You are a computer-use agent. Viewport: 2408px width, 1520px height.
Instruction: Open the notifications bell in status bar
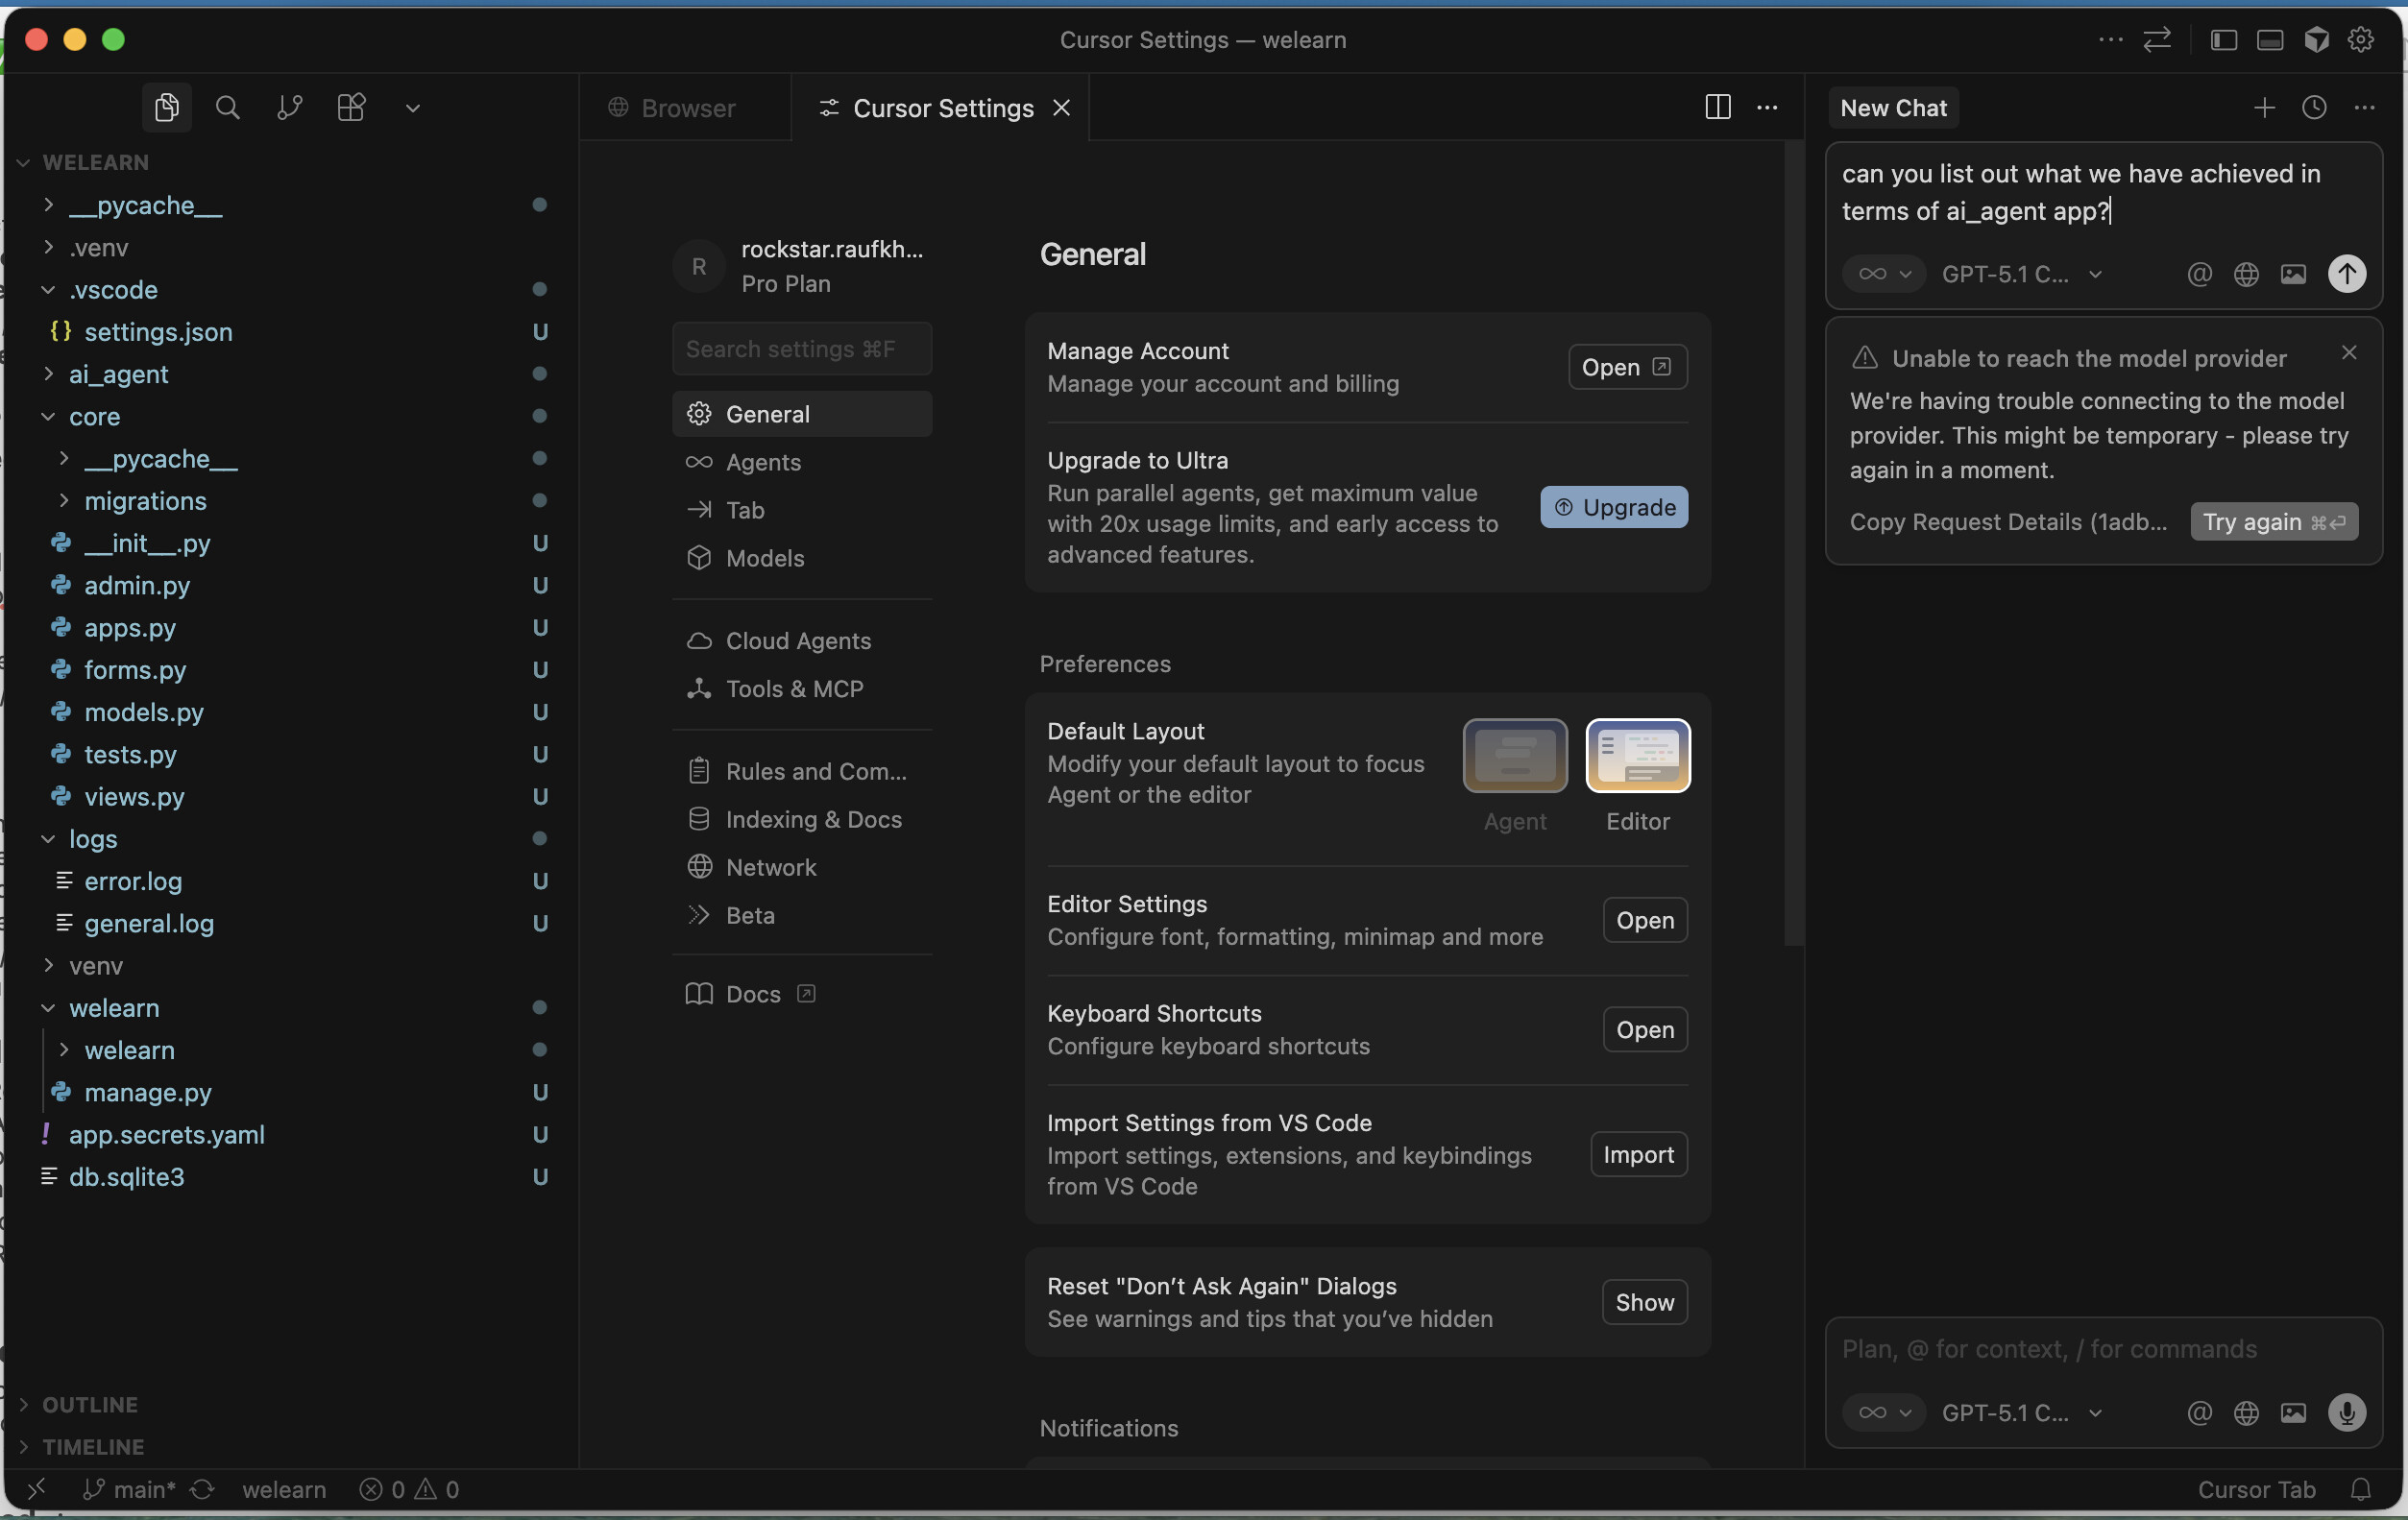2360,1489
